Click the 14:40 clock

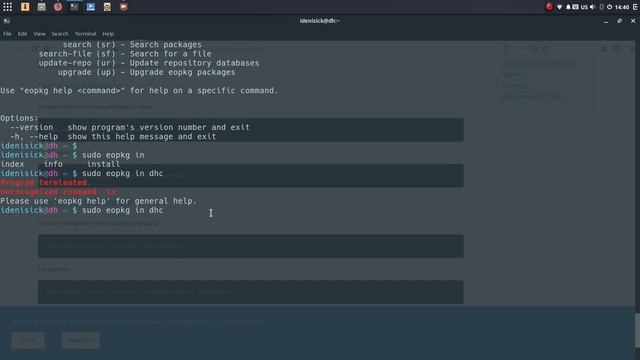coord(622,7)
